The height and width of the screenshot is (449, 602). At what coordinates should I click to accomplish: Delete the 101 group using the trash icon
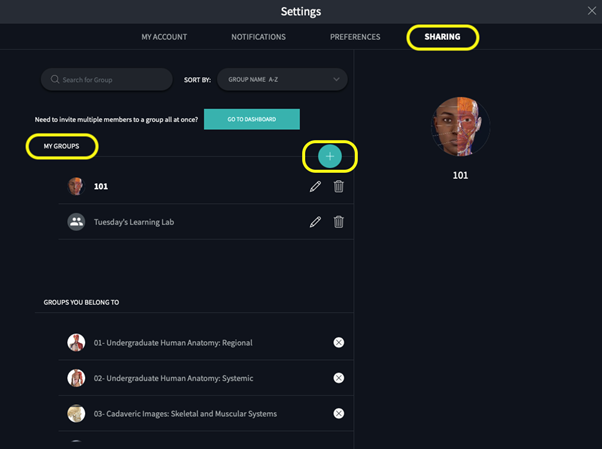[339, 186]
